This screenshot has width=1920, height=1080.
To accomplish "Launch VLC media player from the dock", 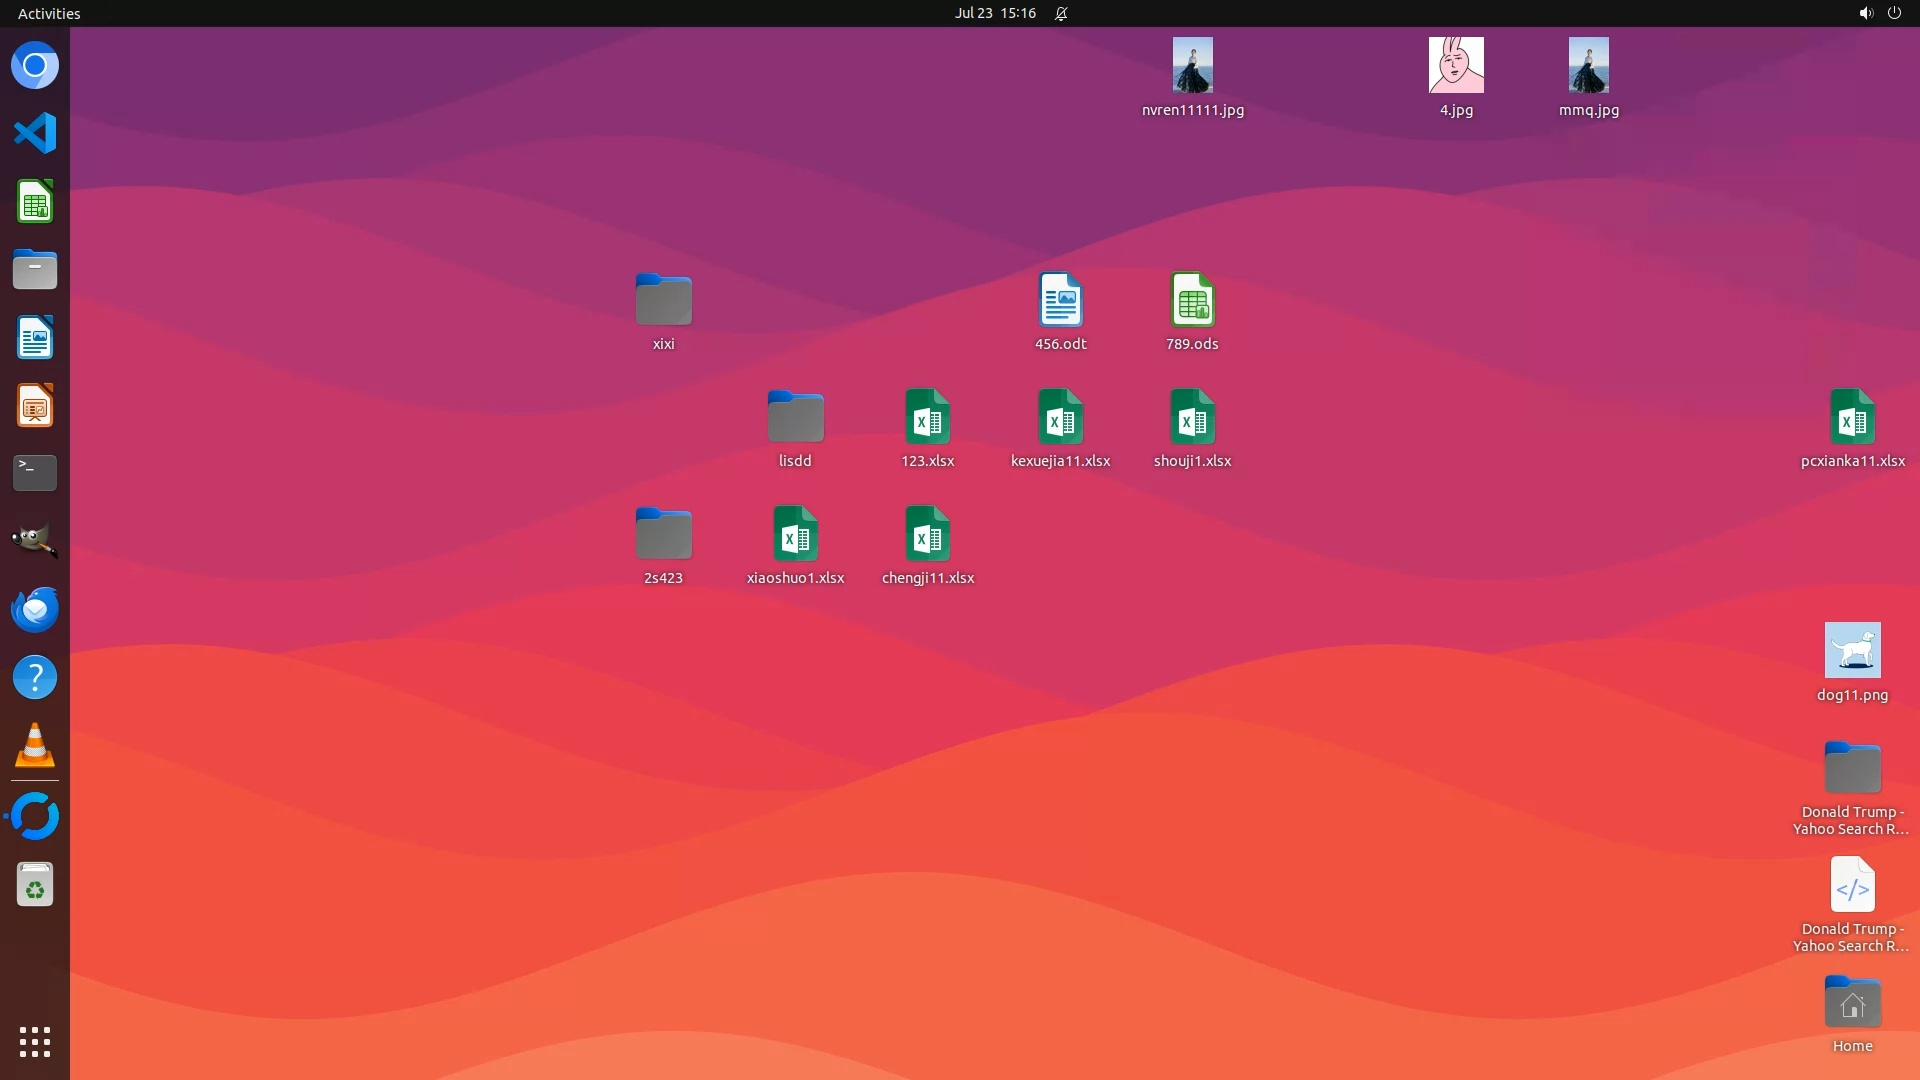I will pos(35,746).
